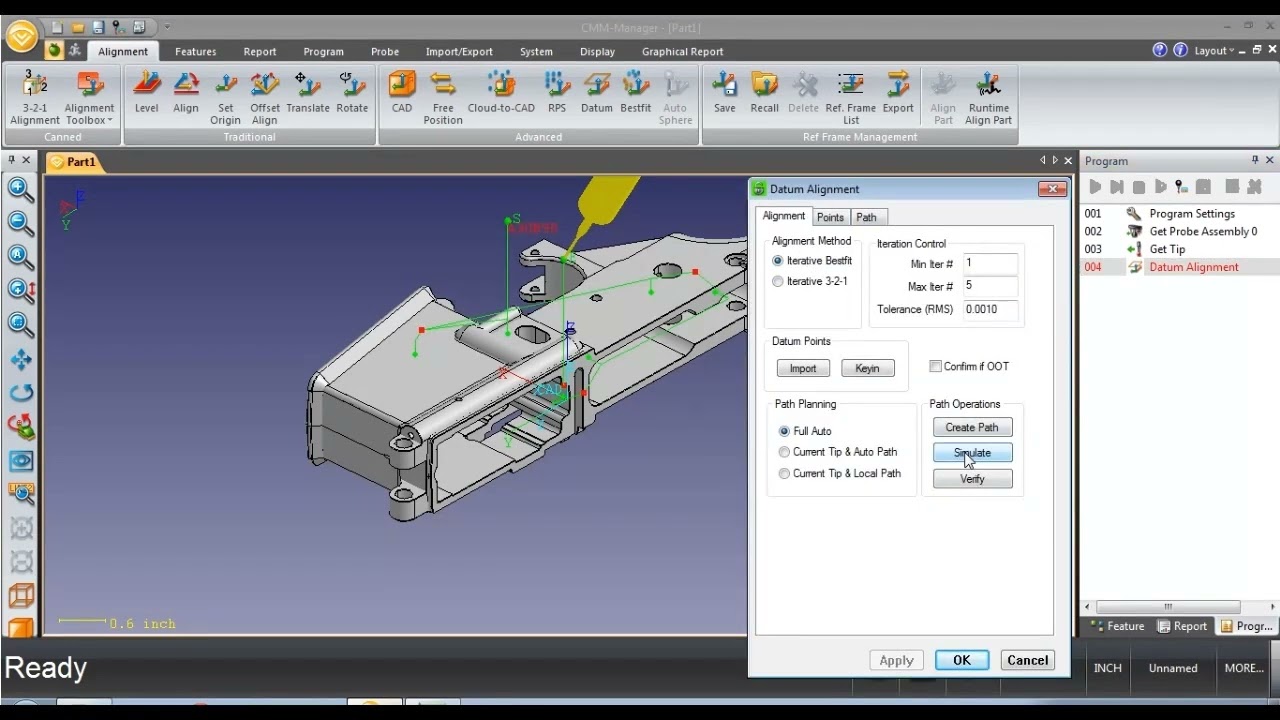Choose the Set Origin tool
The height and width of the screenshot is (720, 1280).
click(225, 98)
